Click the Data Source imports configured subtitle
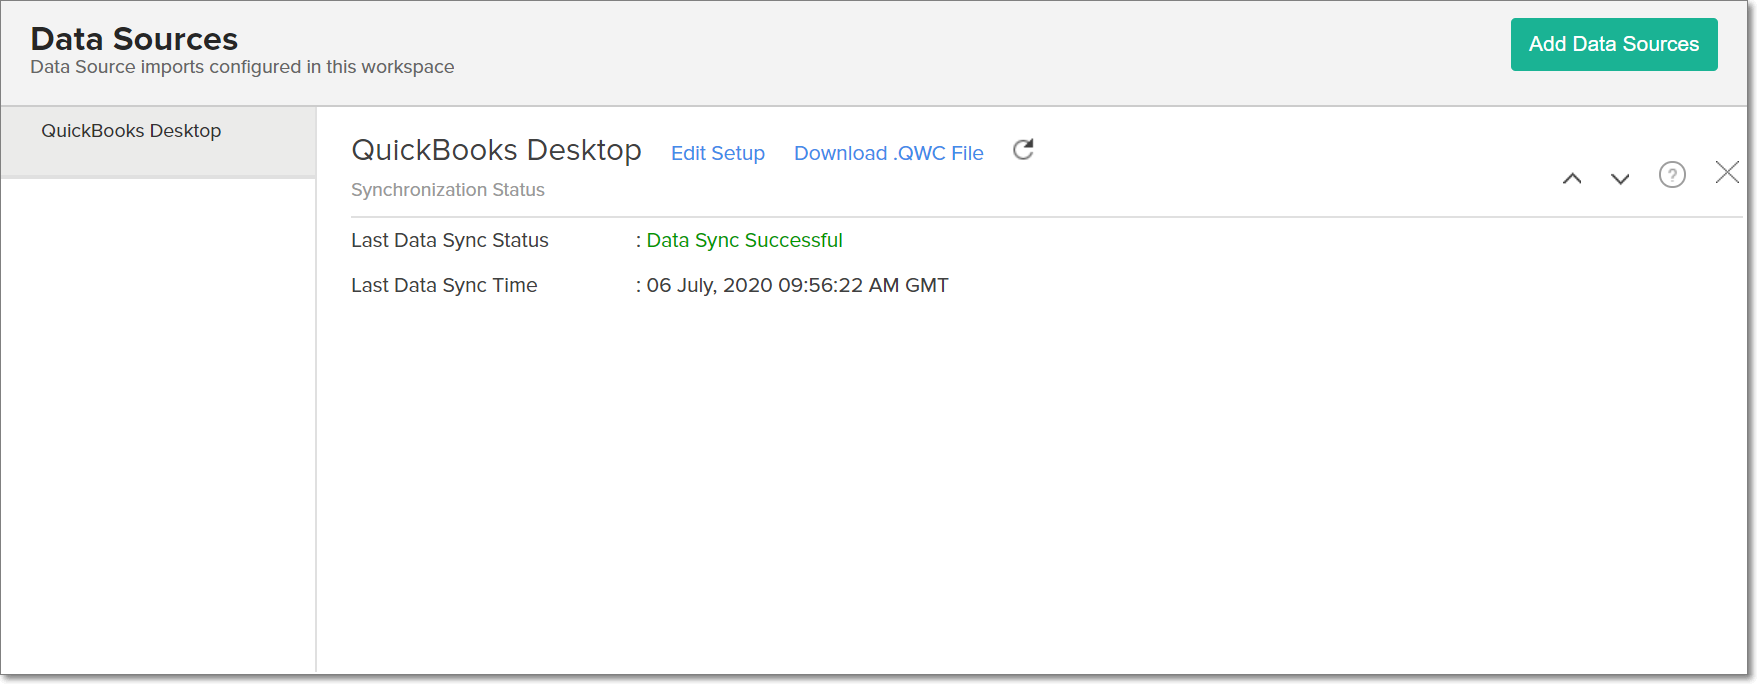 pyautogui.click(x=242, y=67)
